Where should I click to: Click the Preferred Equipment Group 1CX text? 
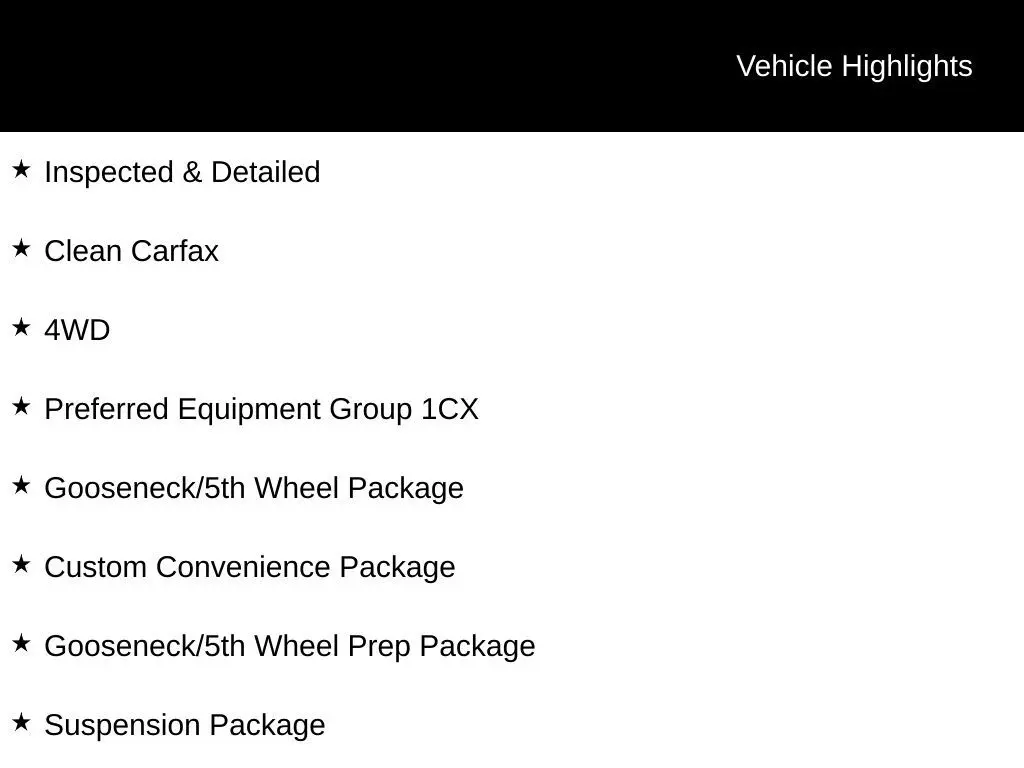(x=261, y=409)
